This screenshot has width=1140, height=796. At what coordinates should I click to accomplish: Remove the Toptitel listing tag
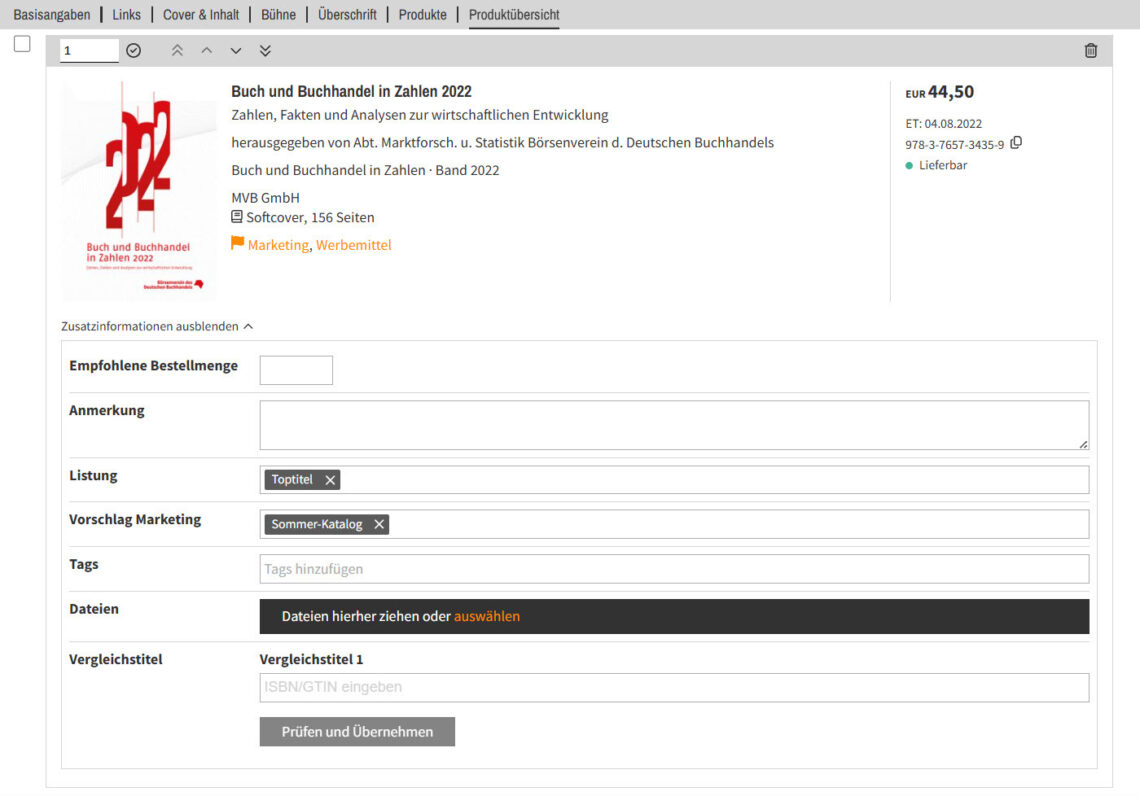[330, 480]
